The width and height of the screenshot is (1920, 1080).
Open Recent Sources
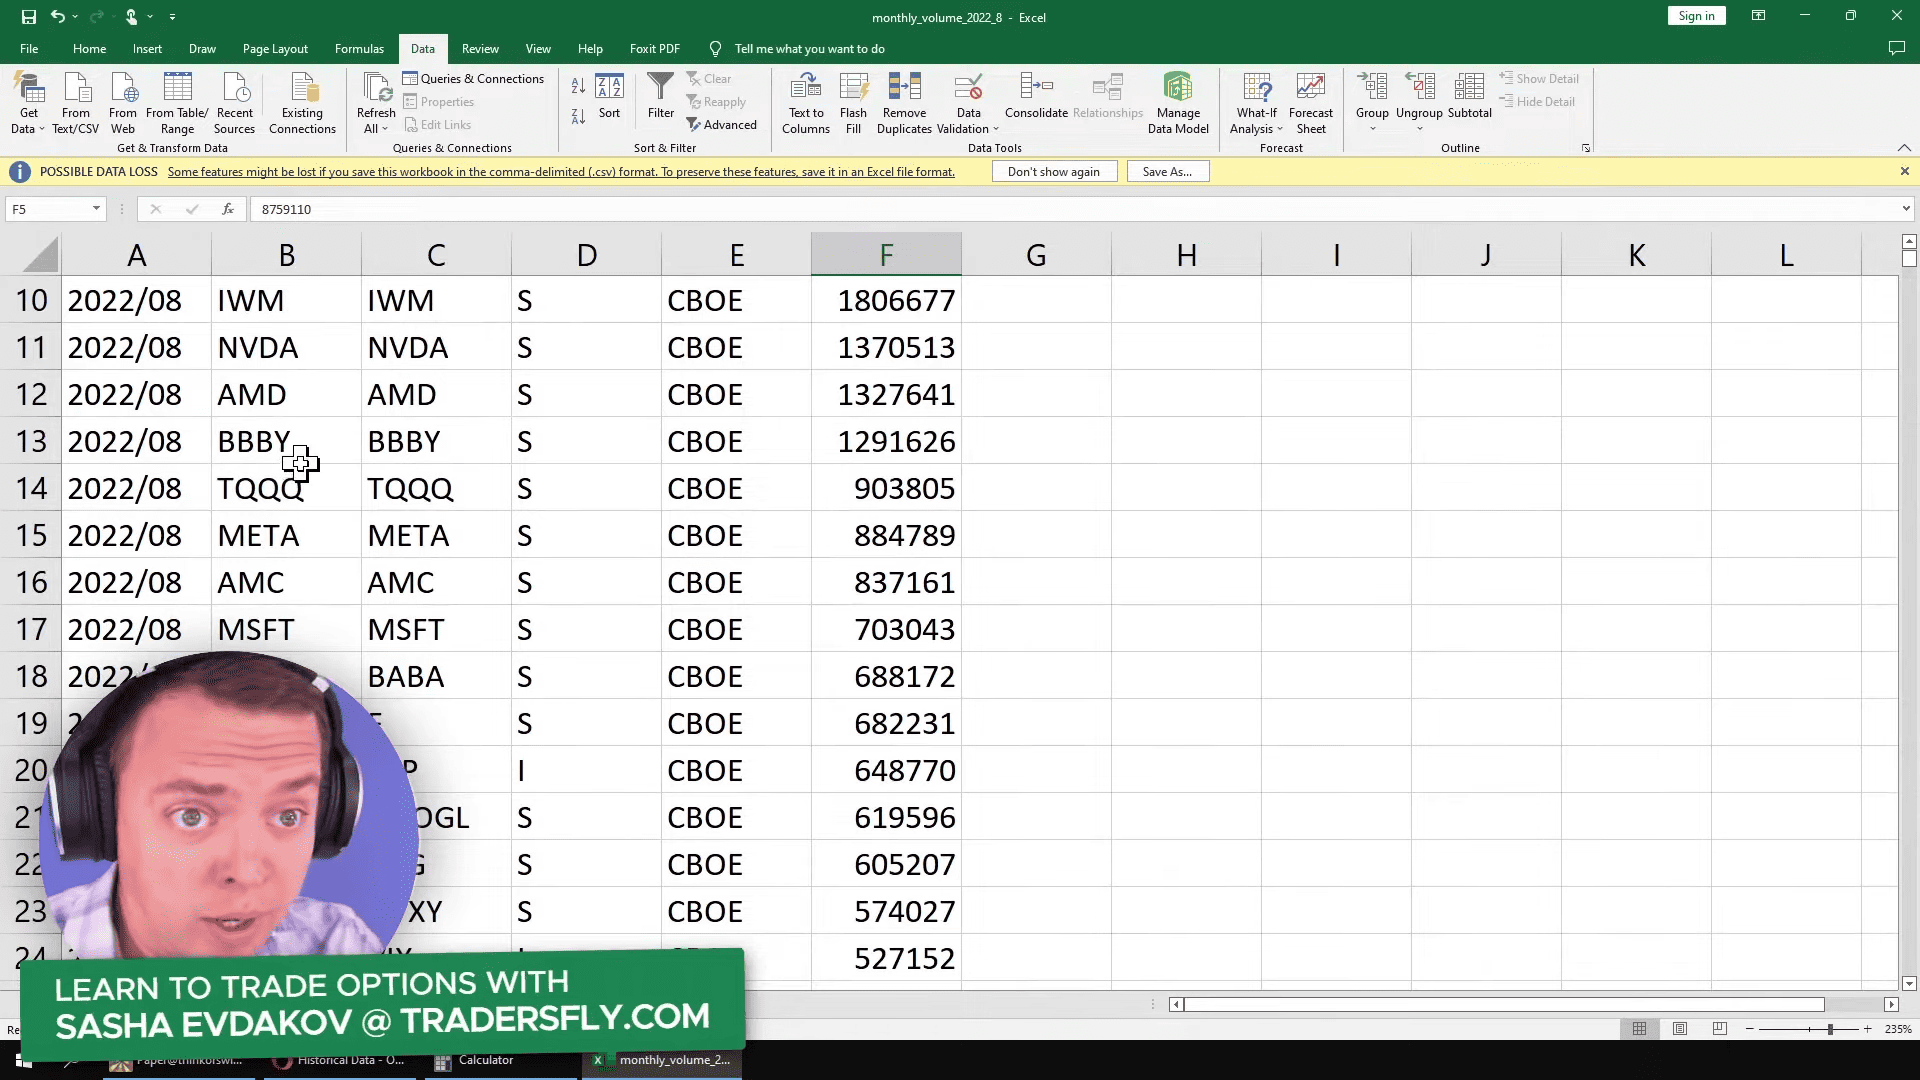click(x=235, y=103)
